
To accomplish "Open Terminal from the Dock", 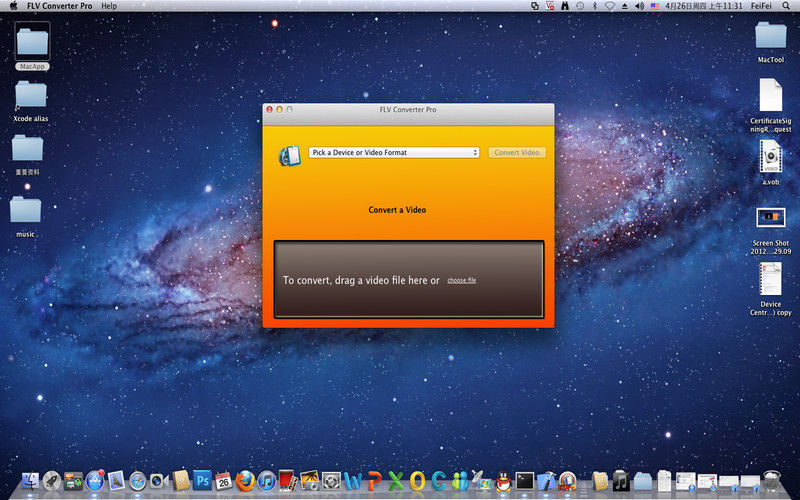I will 524,481.
